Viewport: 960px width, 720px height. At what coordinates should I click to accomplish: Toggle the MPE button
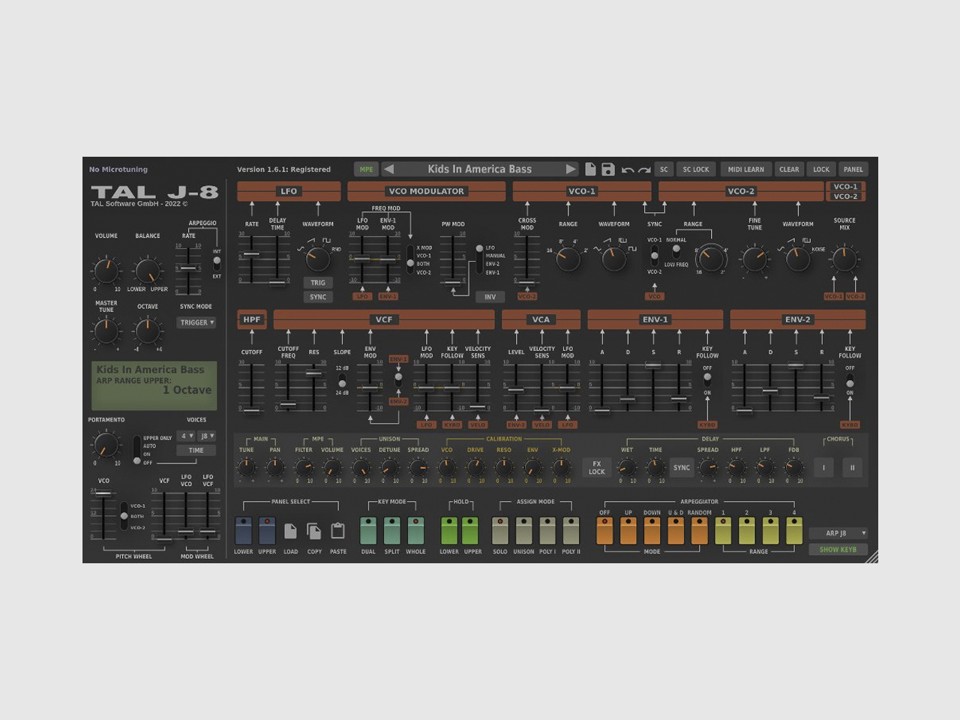click(x=366, y=170)
